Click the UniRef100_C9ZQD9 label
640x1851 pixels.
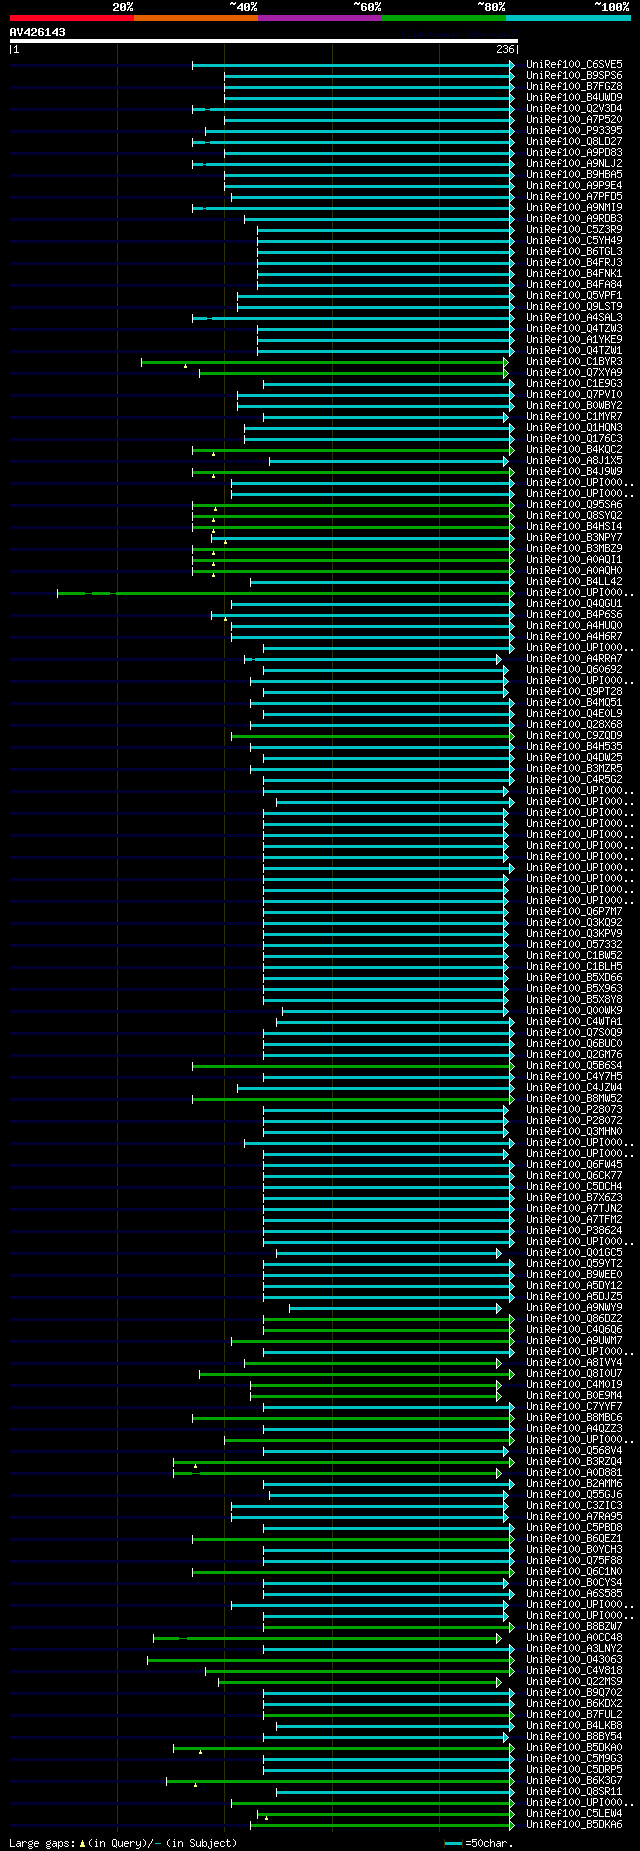click(574, 736)
